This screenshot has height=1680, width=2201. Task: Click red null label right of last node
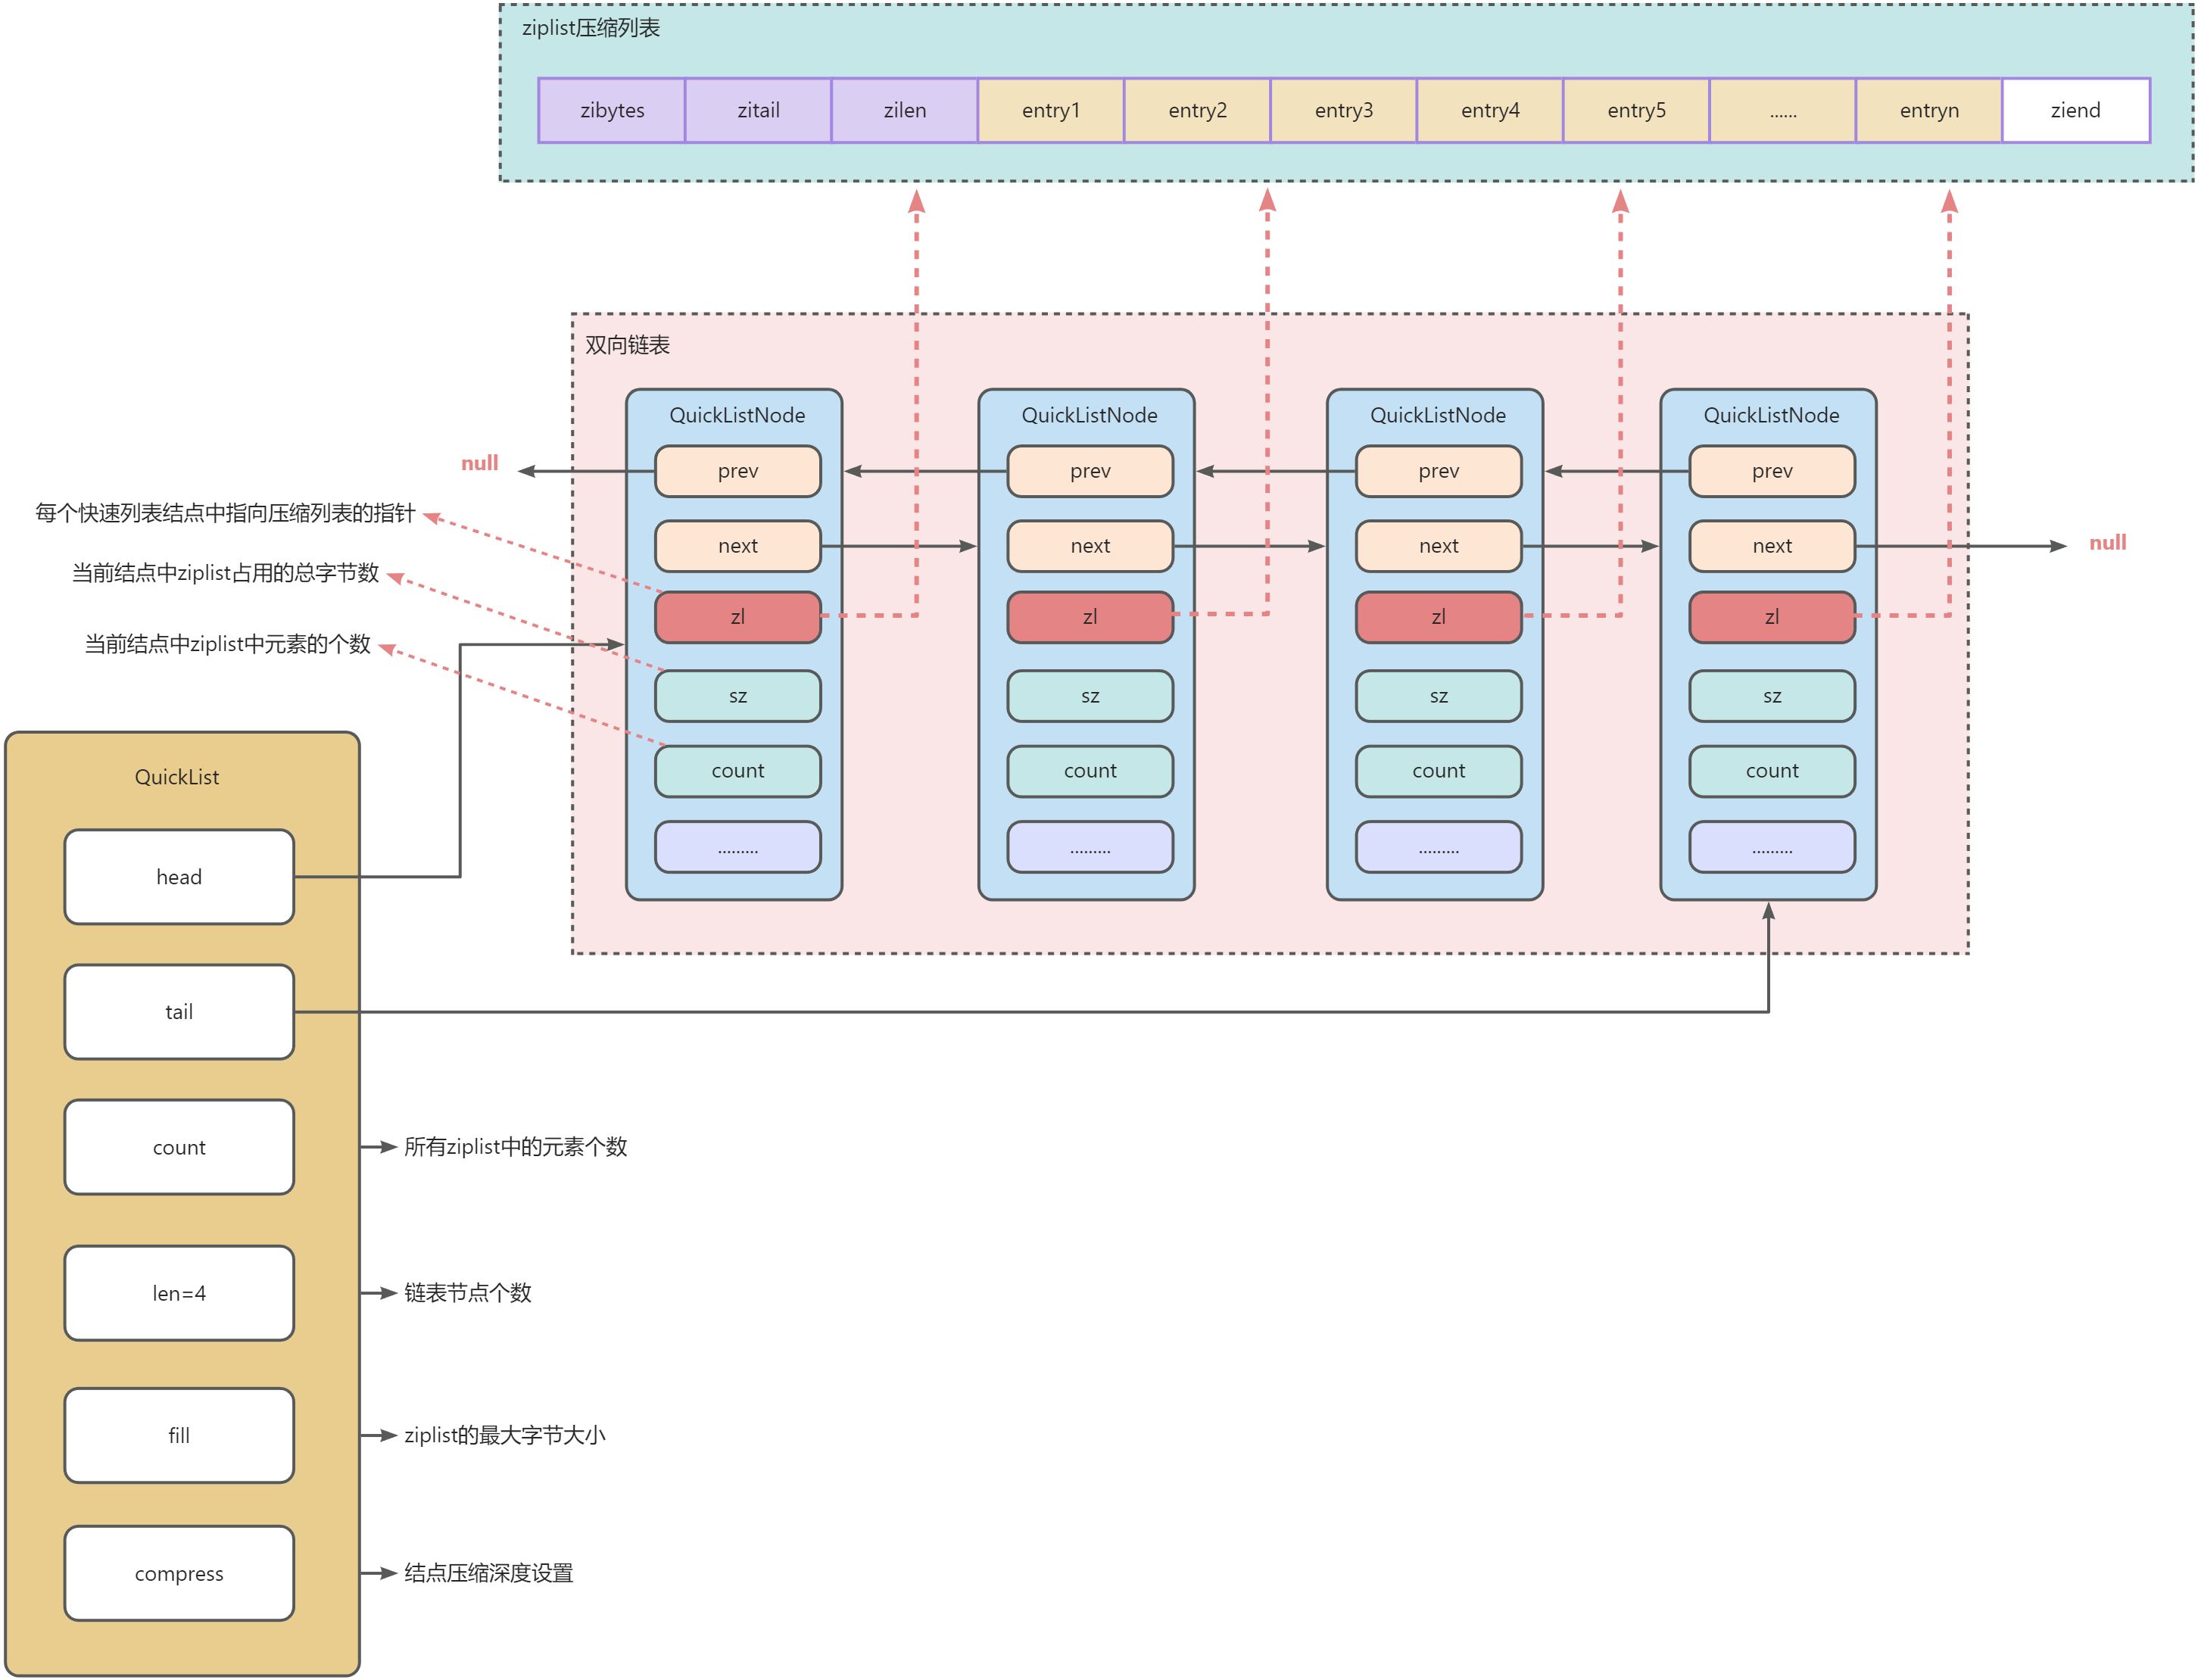(x=2107, y=543)
